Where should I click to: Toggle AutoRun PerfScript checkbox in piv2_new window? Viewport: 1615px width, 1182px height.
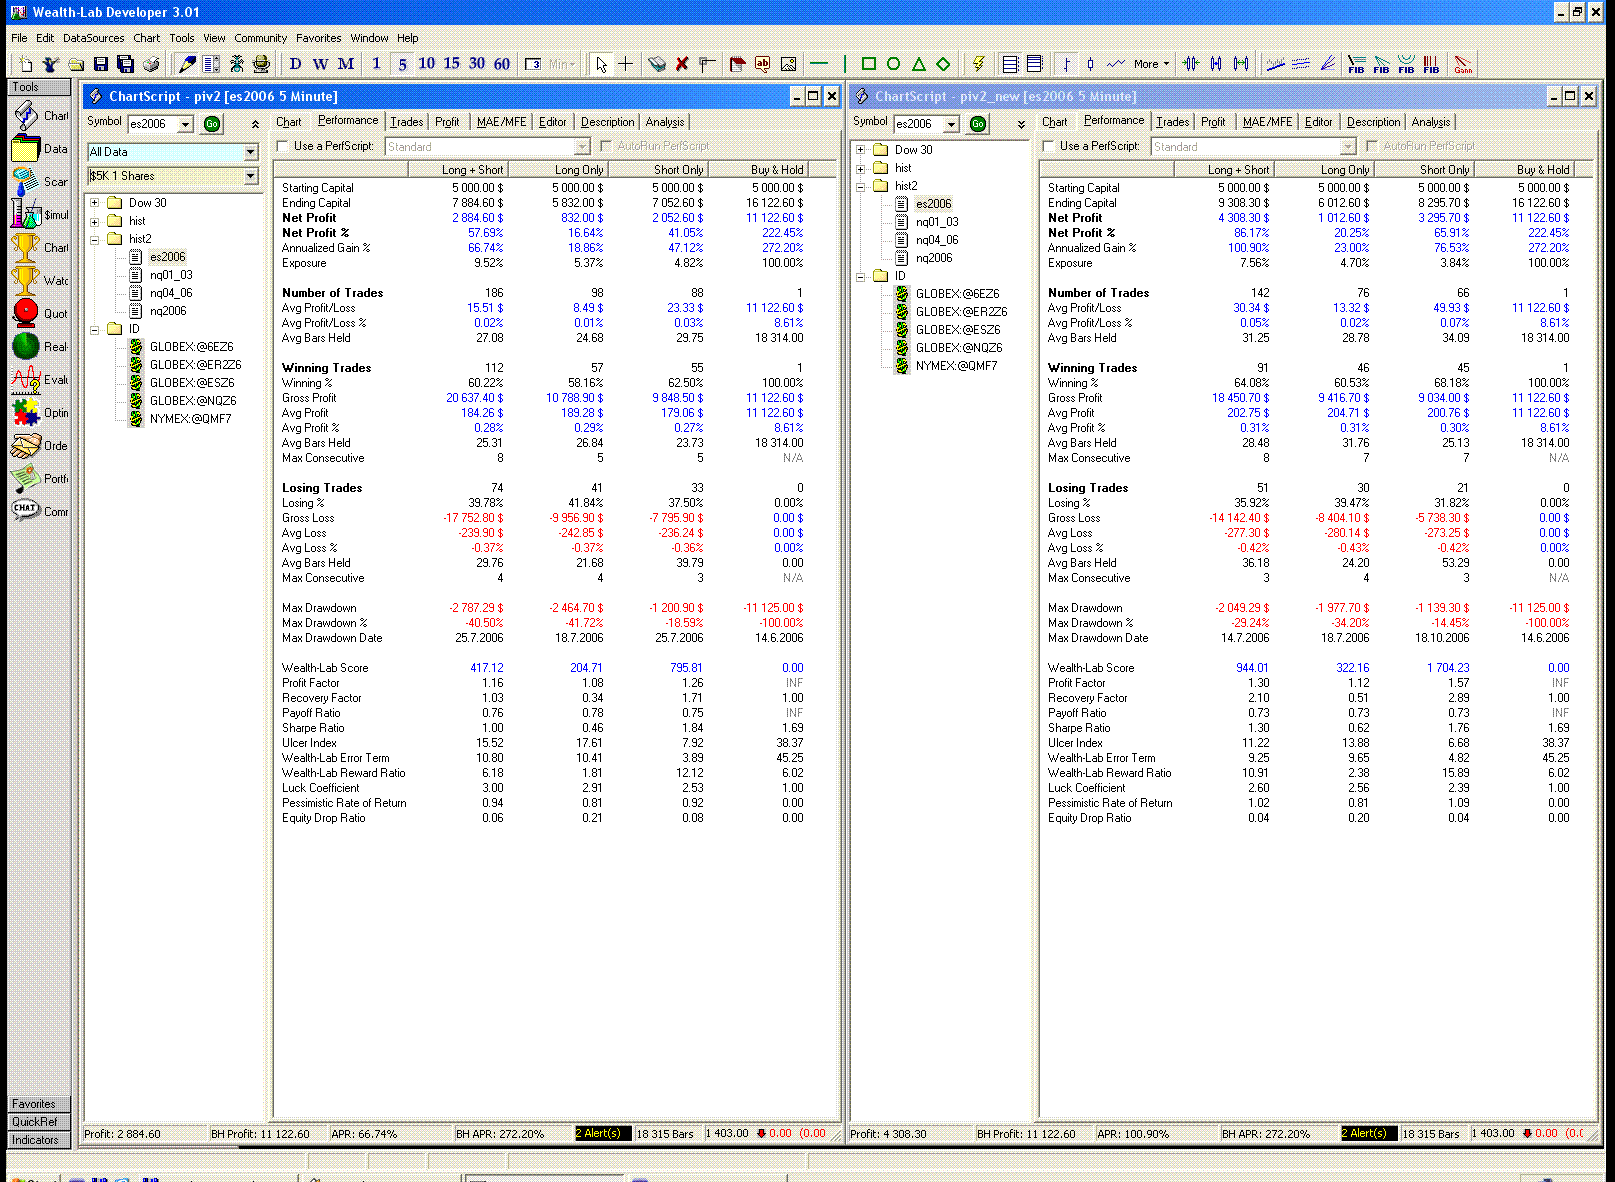tap(1372, 146)
